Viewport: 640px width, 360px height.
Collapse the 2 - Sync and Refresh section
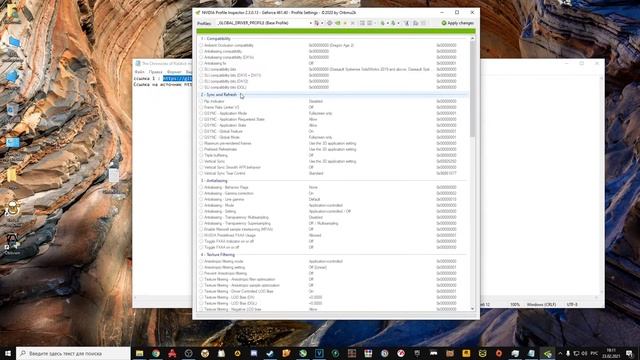219,95
